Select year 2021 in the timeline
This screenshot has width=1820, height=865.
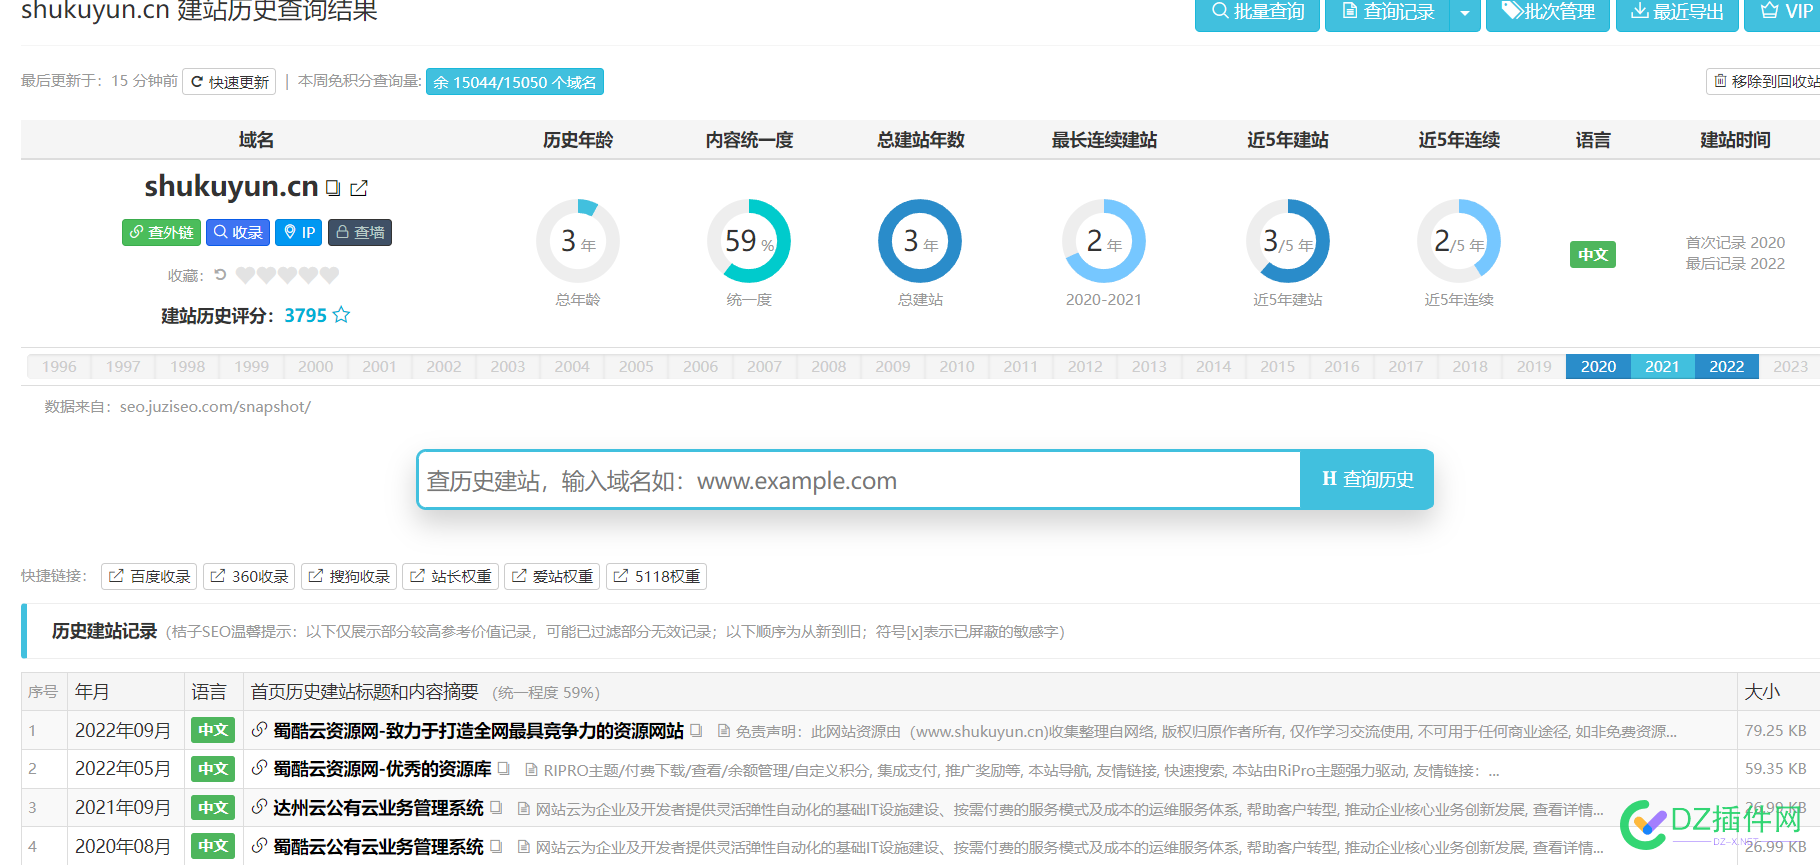(1662, 367)
